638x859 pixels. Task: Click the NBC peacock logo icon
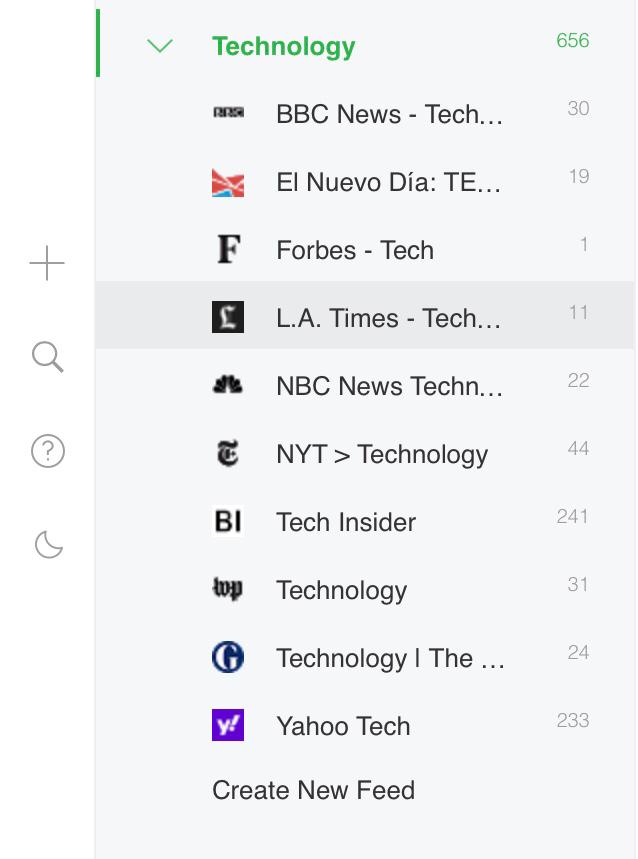pos(228,386)
